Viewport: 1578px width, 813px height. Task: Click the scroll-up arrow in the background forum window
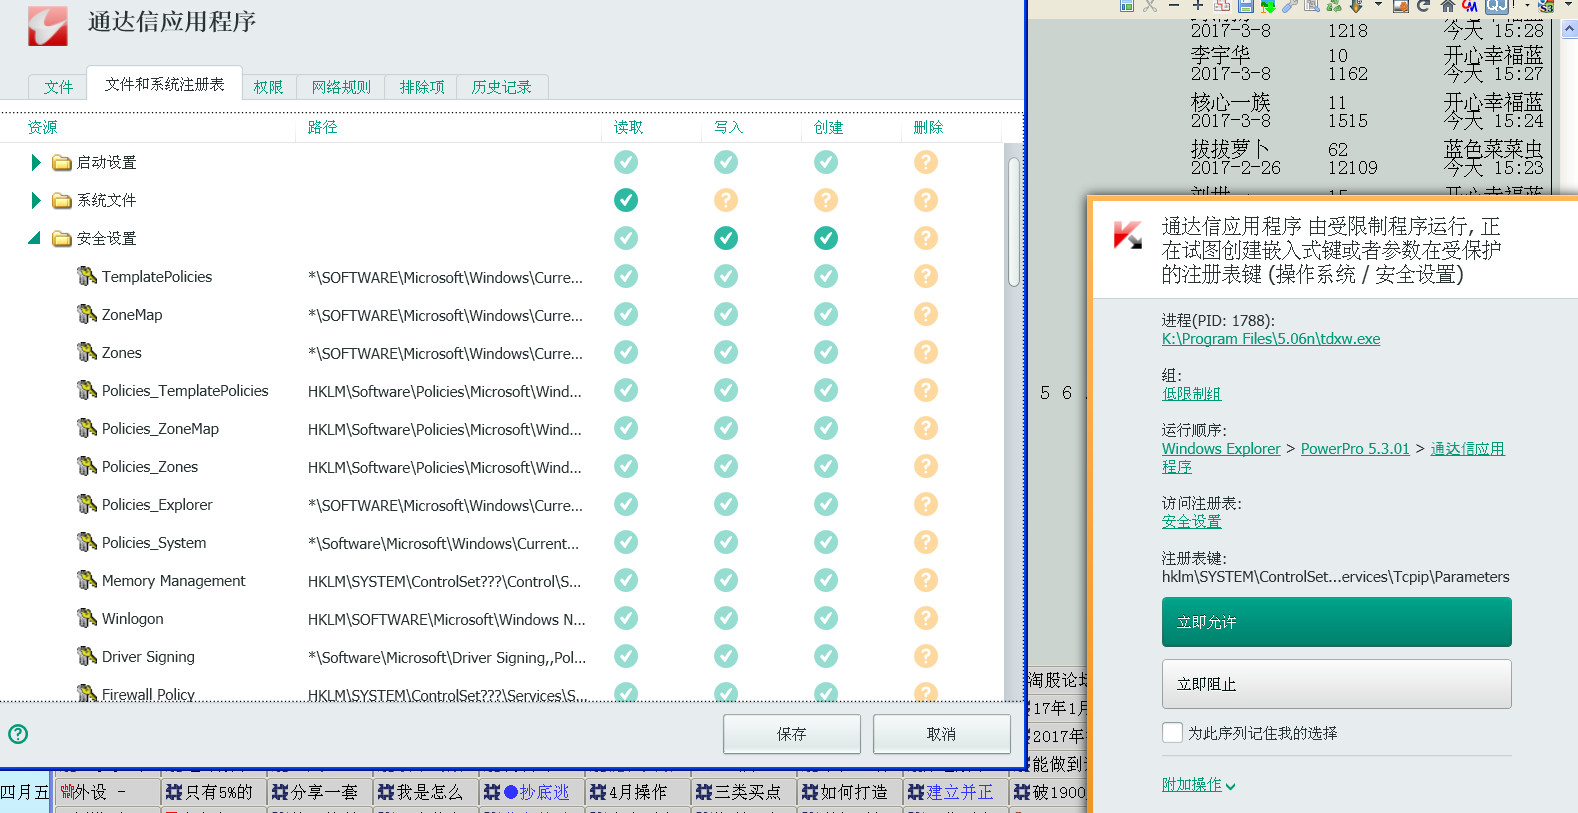[1569, 30]
